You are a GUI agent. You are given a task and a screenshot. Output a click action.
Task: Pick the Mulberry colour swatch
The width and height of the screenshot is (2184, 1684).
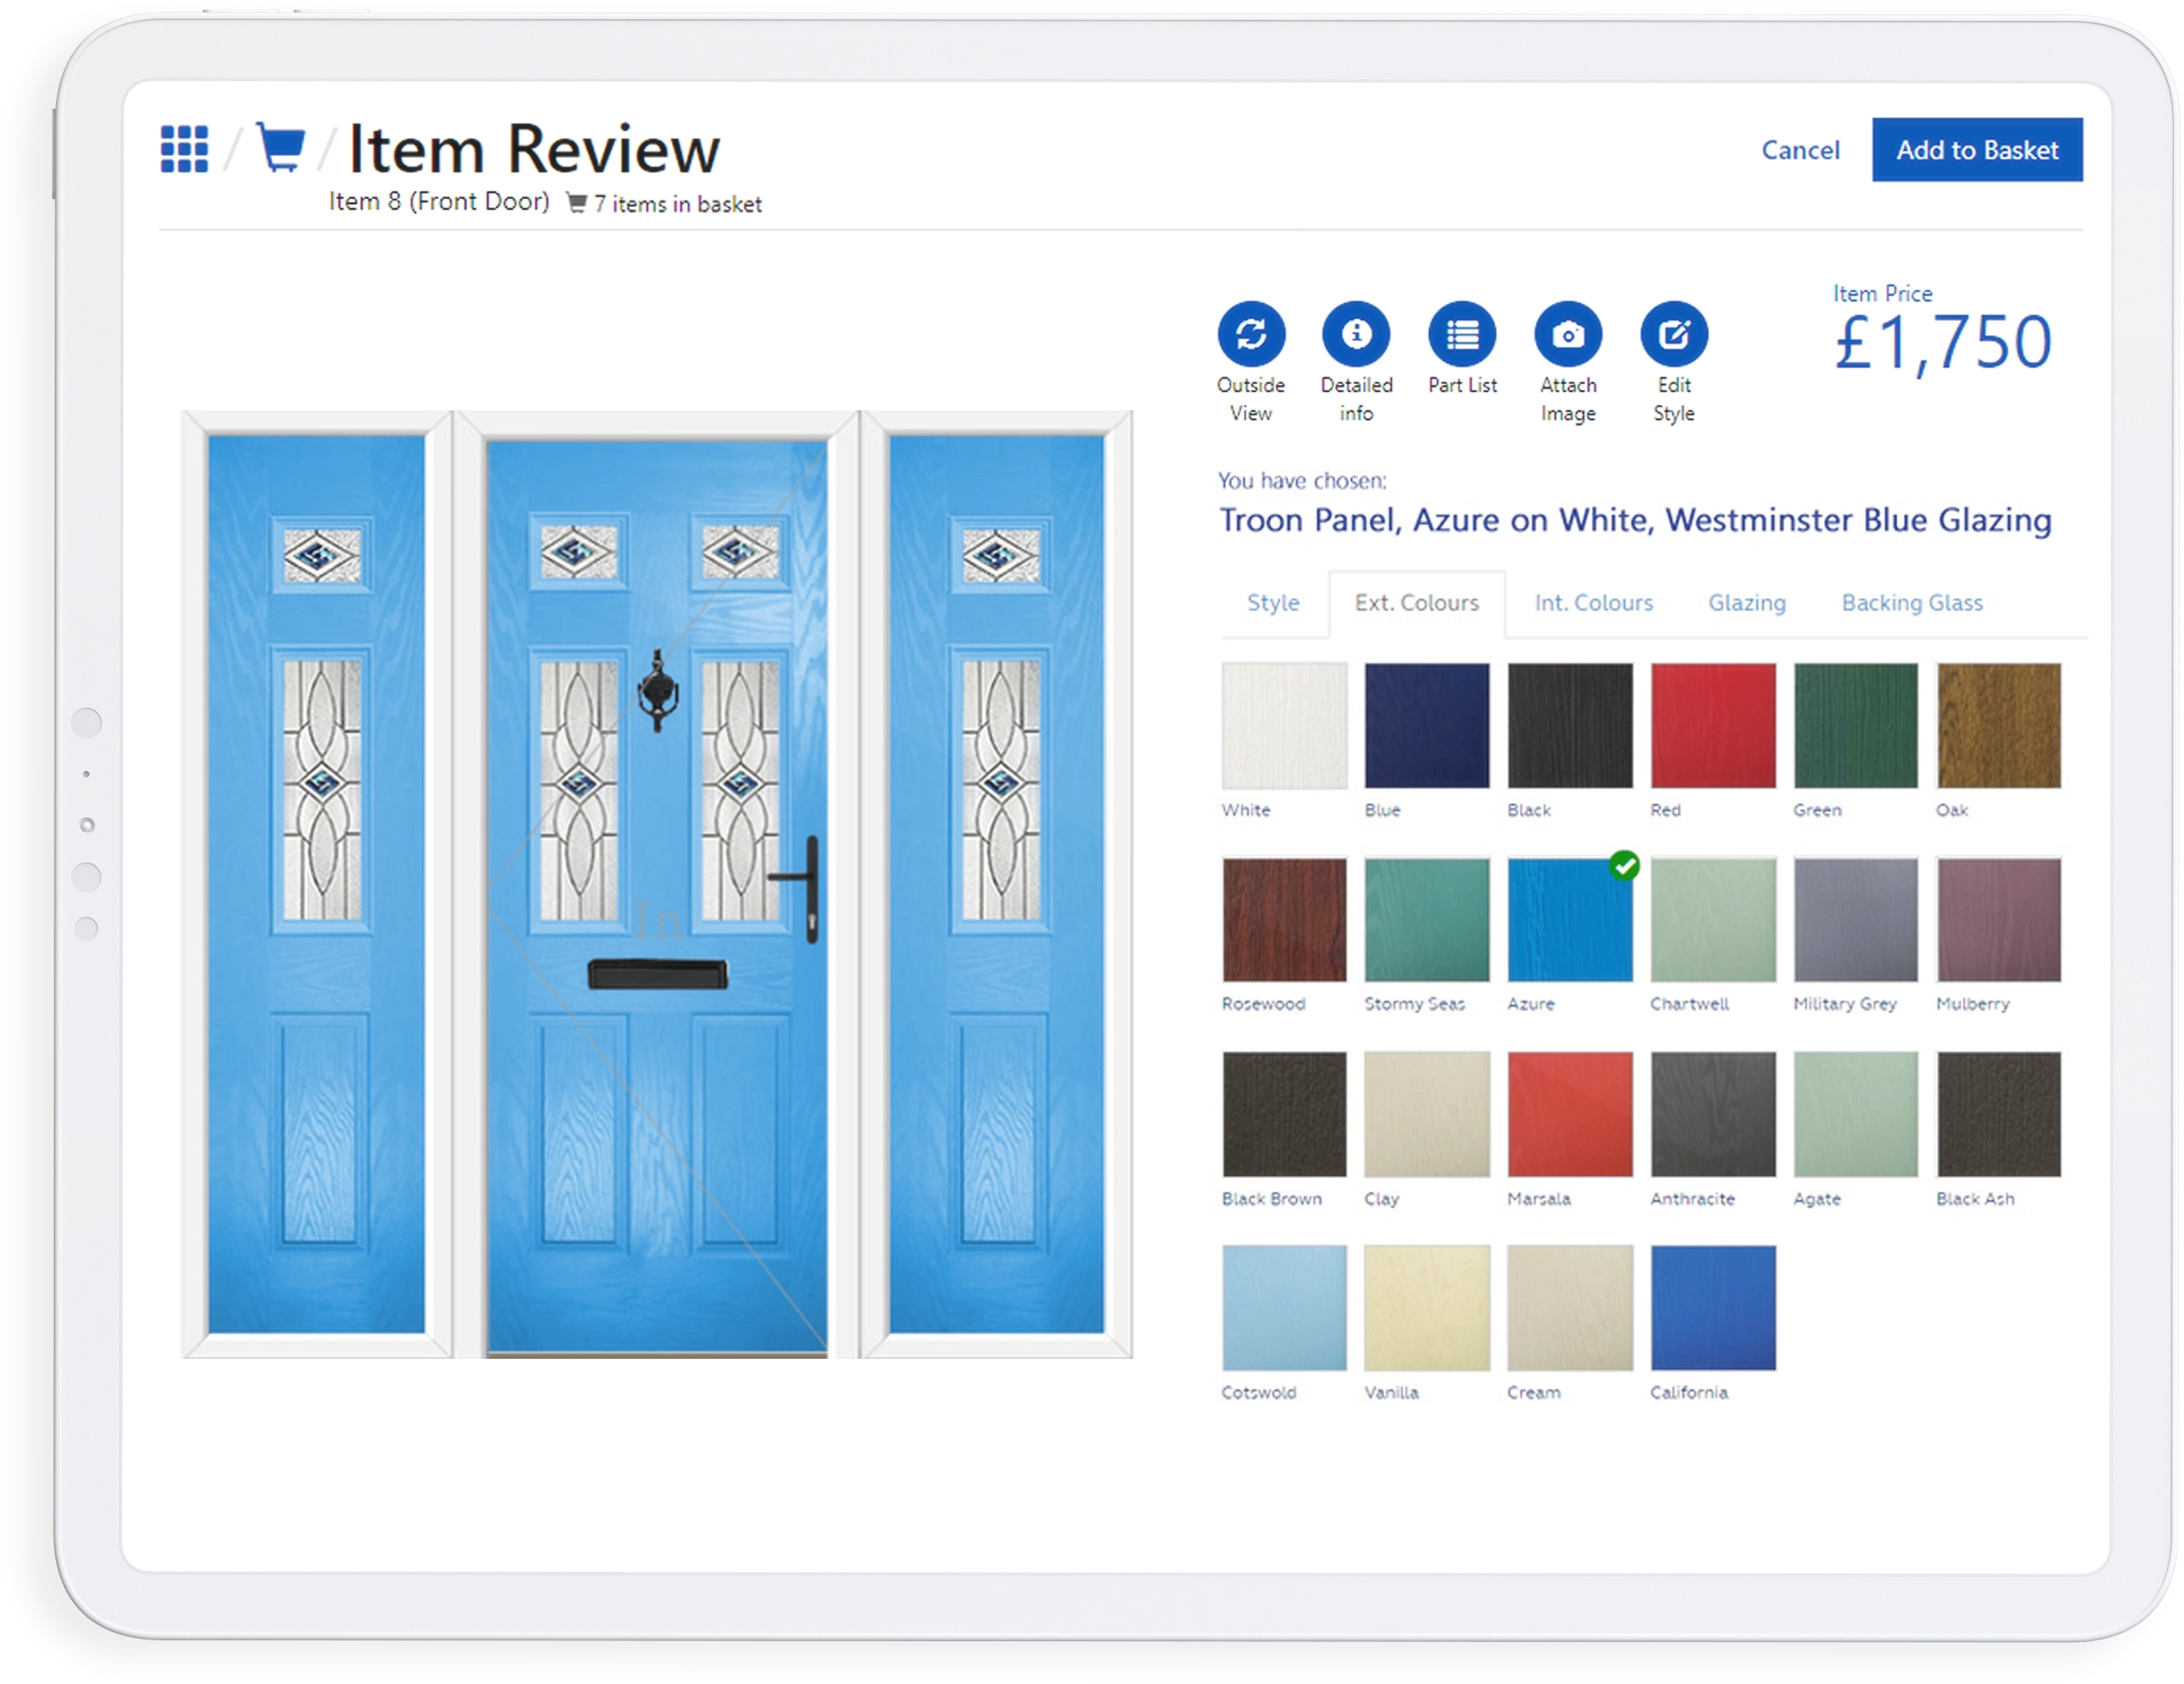(1999, 919)
